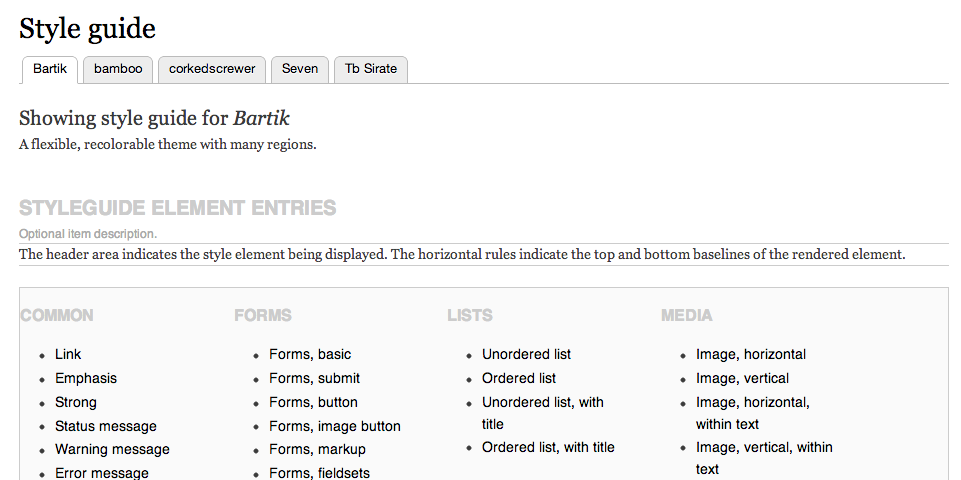The image size is (961, 480).
Task: Open the Emphasis style entry
Action: [86, 378]
